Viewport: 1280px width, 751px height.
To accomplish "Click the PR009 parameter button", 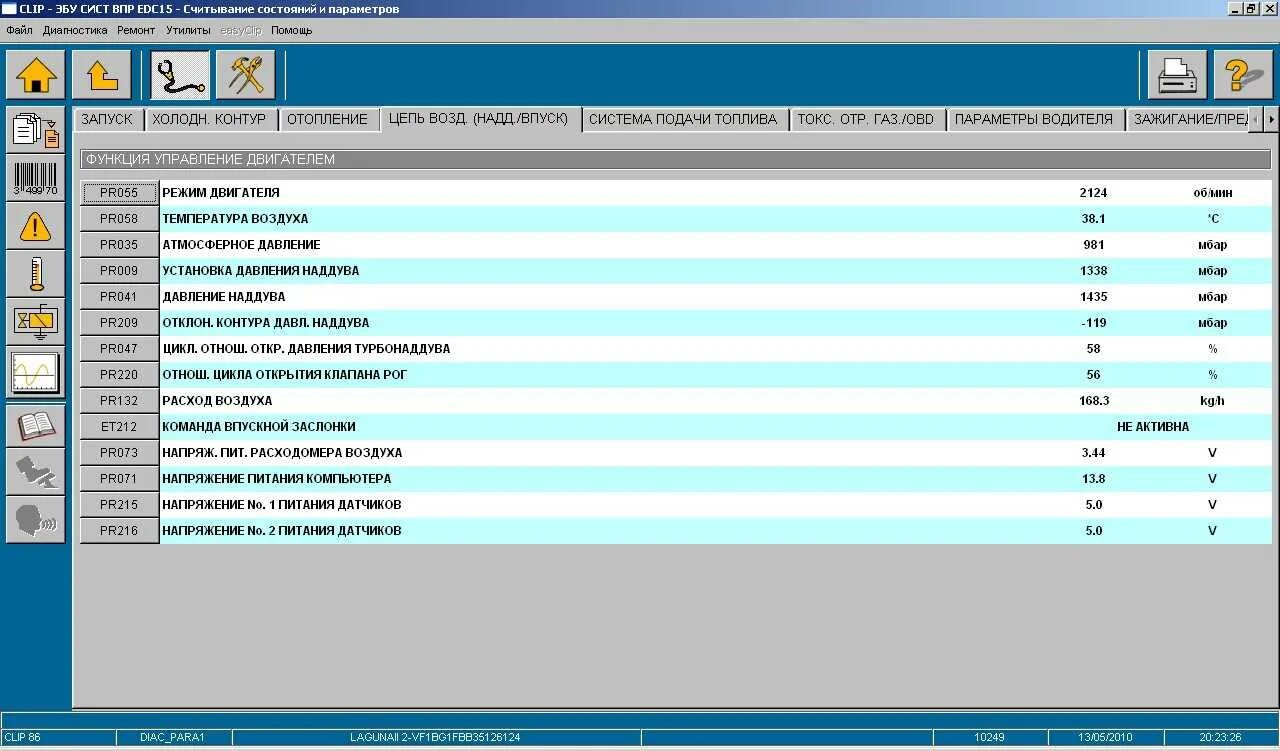I will (x=119, y=271).
